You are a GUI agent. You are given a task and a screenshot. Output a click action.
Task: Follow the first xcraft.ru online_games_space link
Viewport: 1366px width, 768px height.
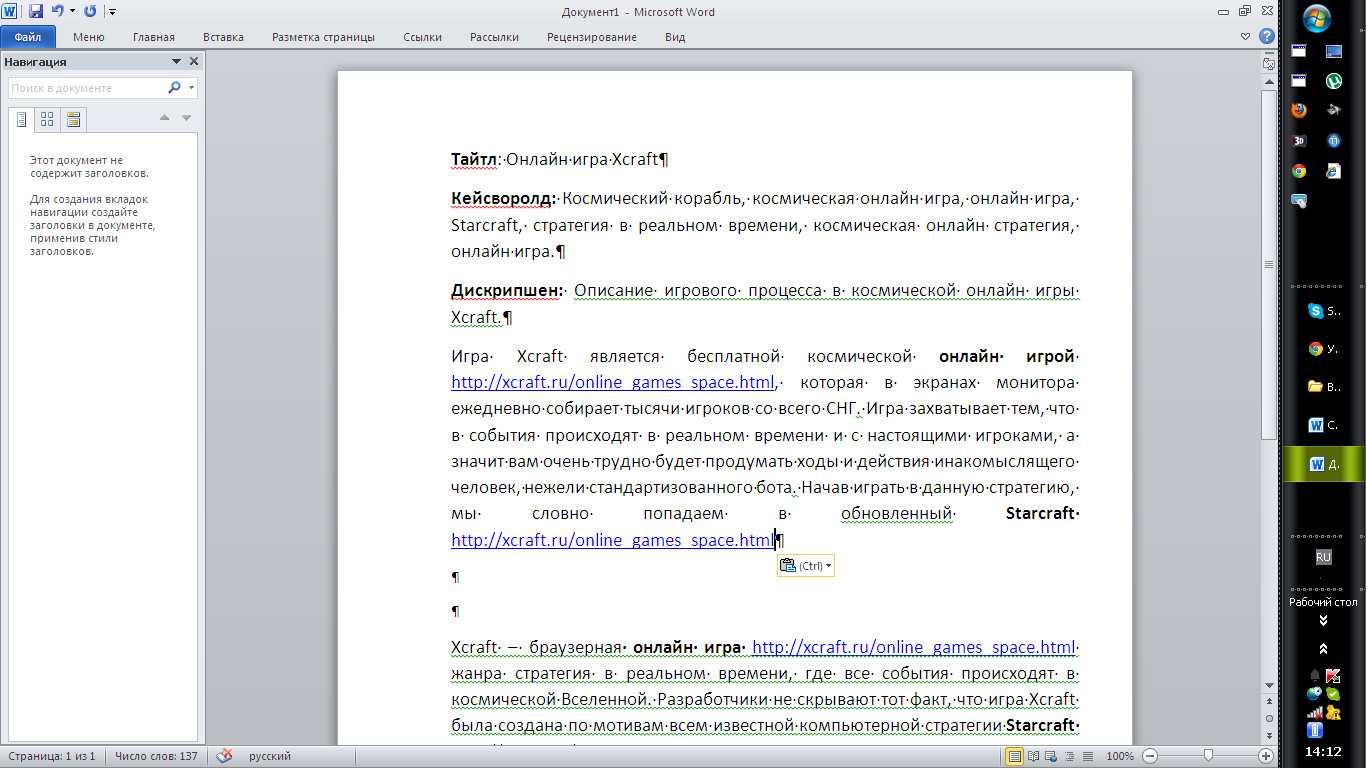pyautogui.click(x=613, y=383)
